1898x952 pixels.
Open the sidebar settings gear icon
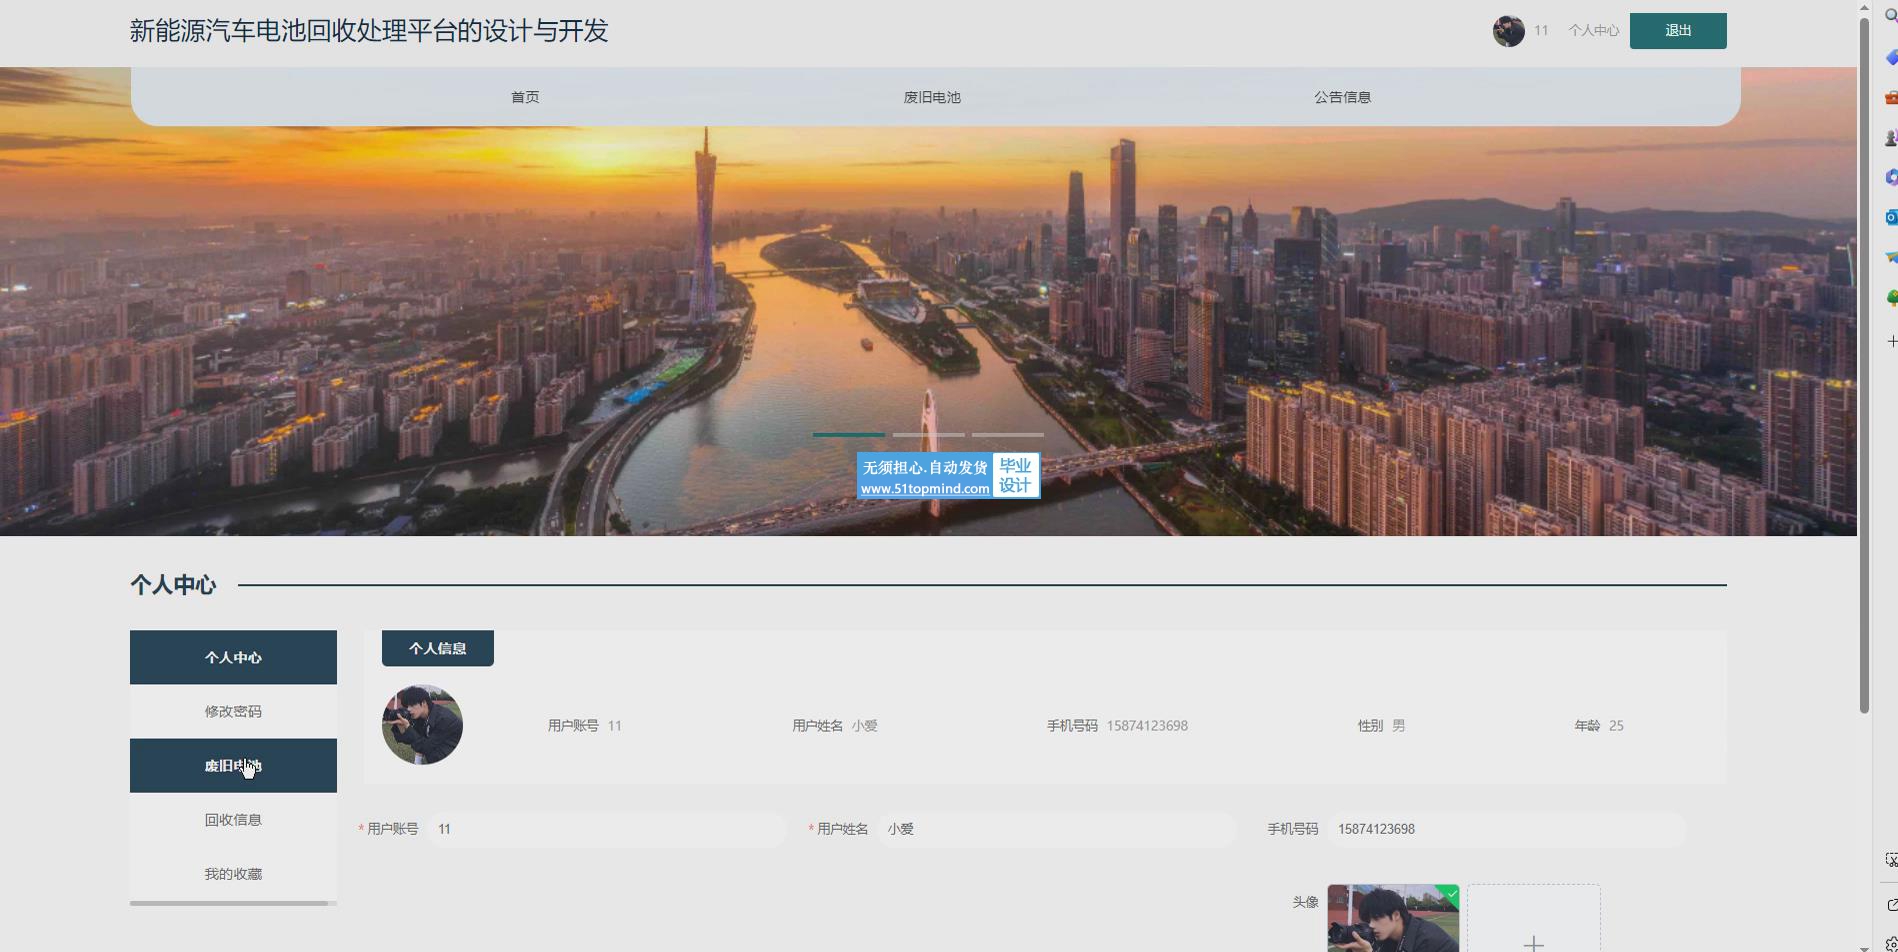1890,943
